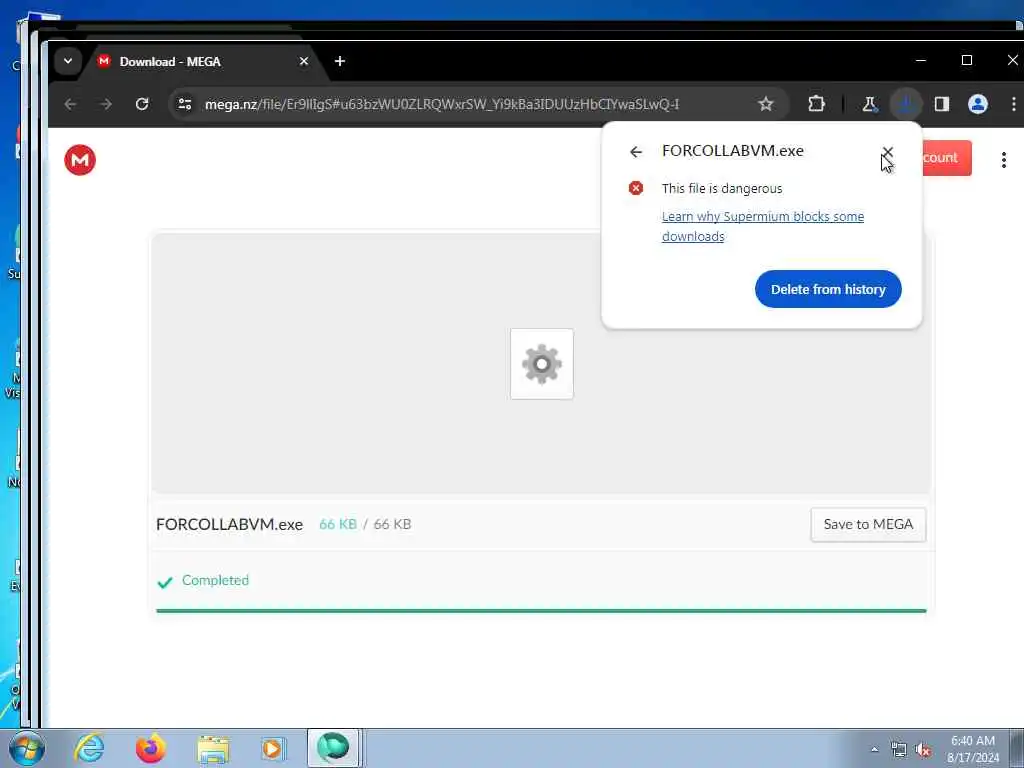Go back in the downloads popup
This screenshot has height=768, width=1024.
tap(635, 152)
